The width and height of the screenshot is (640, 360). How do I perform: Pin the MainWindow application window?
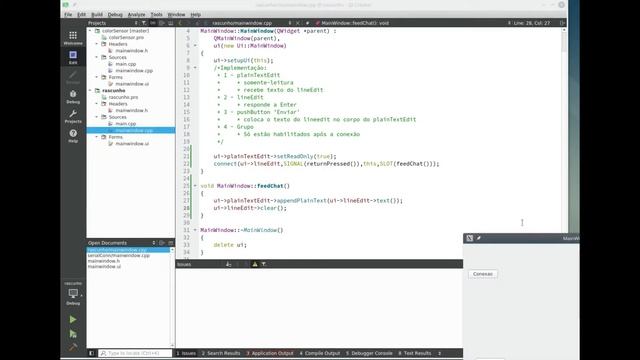(479, 238)
